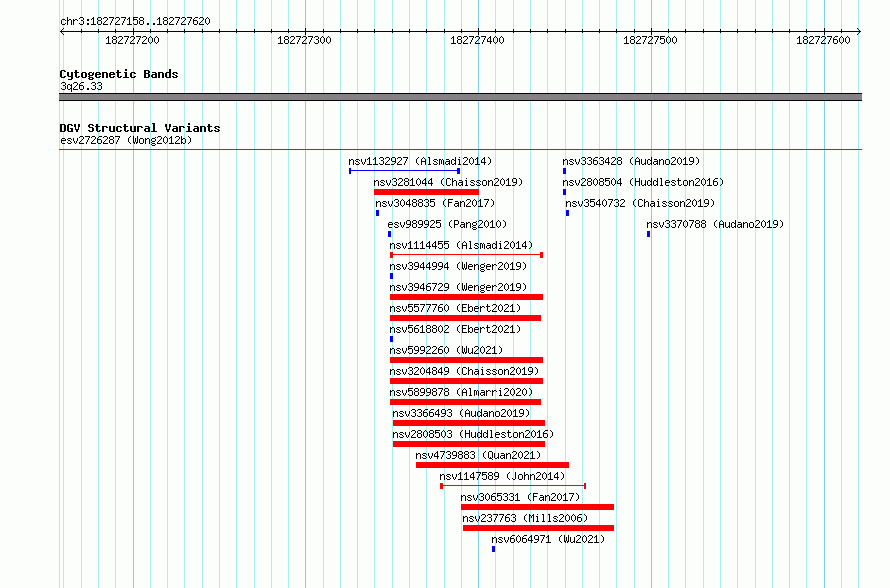Viewport: 890px width, 588px height.
Task: Click the red bar under nsv4739883
Action: 492,465
